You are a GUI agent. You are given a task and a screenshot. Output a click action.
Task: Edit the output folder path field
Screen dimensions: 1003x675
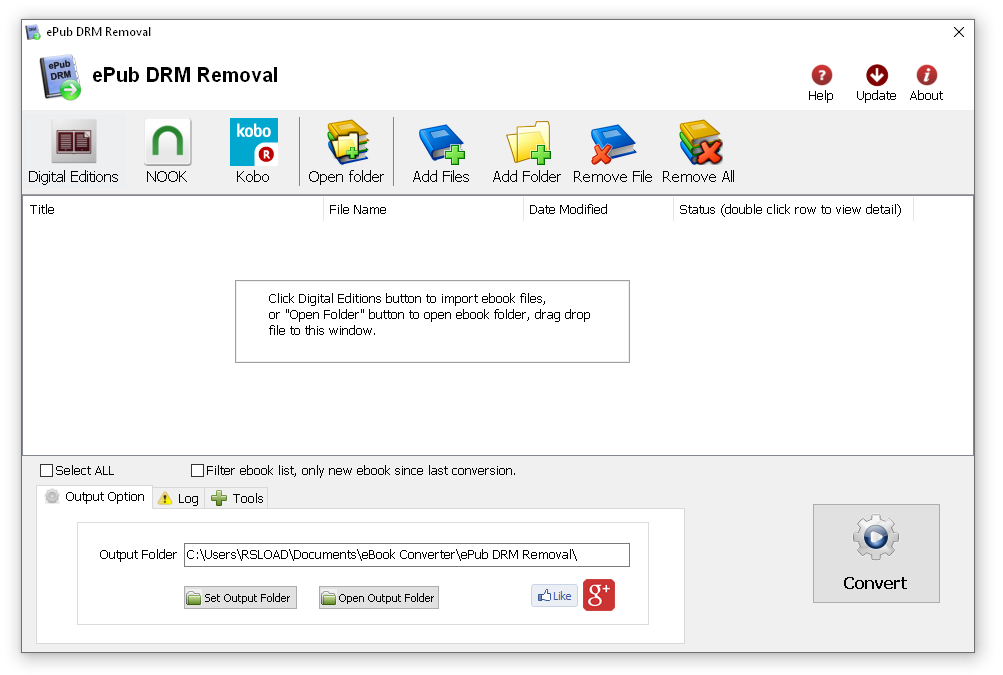click(x=405, y=555)
